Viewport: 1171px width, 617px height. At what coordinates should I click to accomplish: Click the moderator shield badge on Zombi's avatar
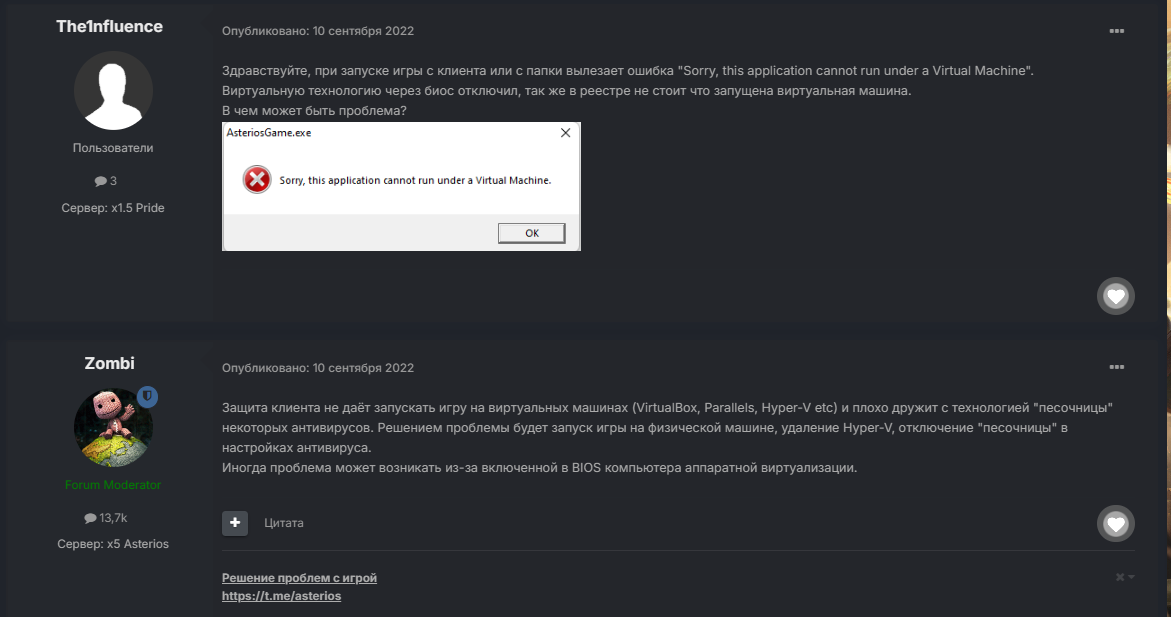147,397
